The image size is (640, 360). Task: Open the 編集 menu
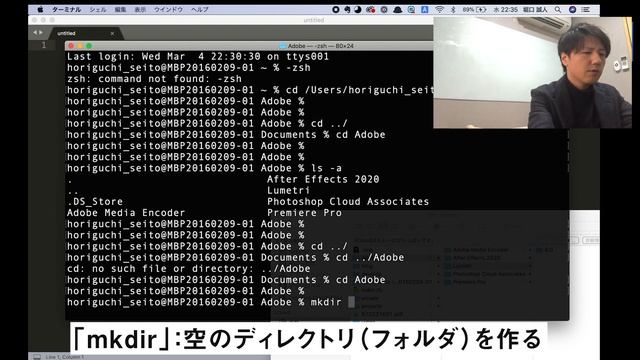[120, 9]
